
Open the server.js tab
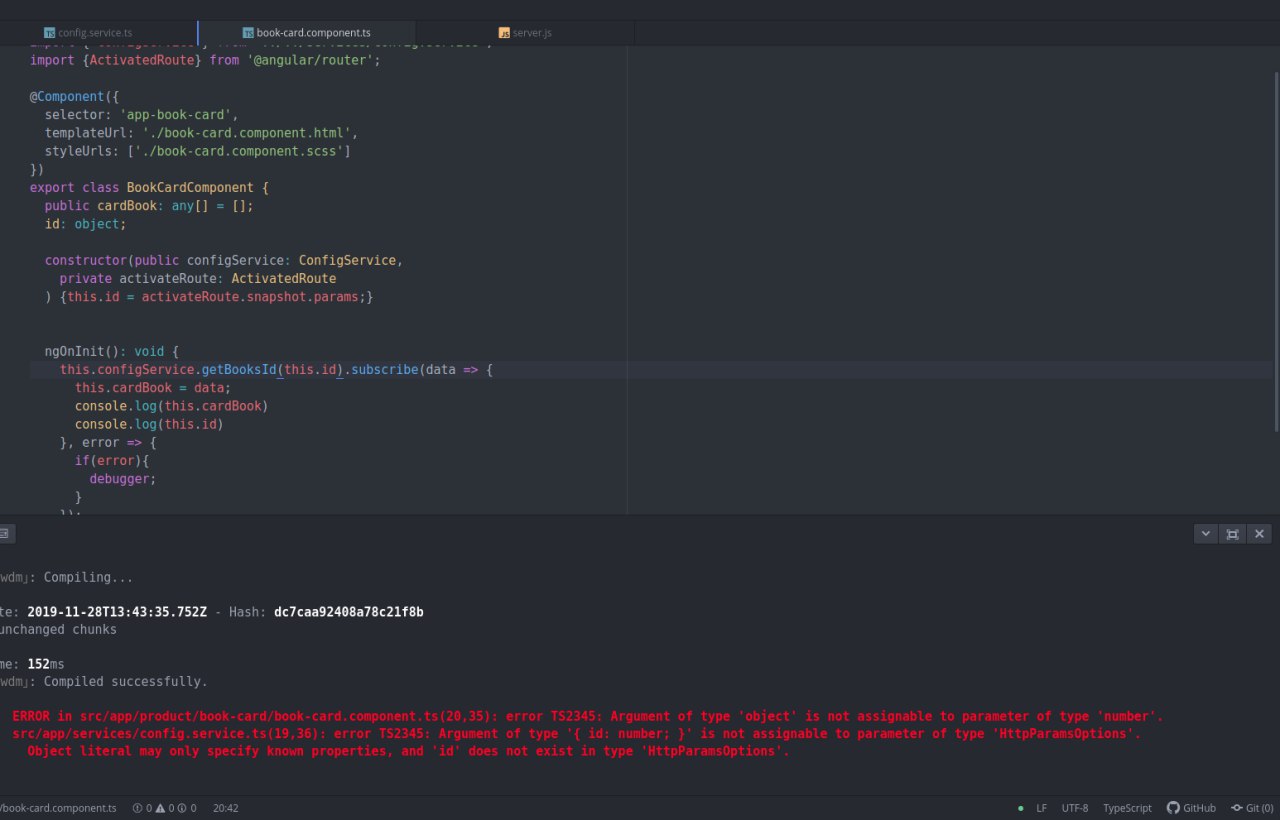click(525, 33)
